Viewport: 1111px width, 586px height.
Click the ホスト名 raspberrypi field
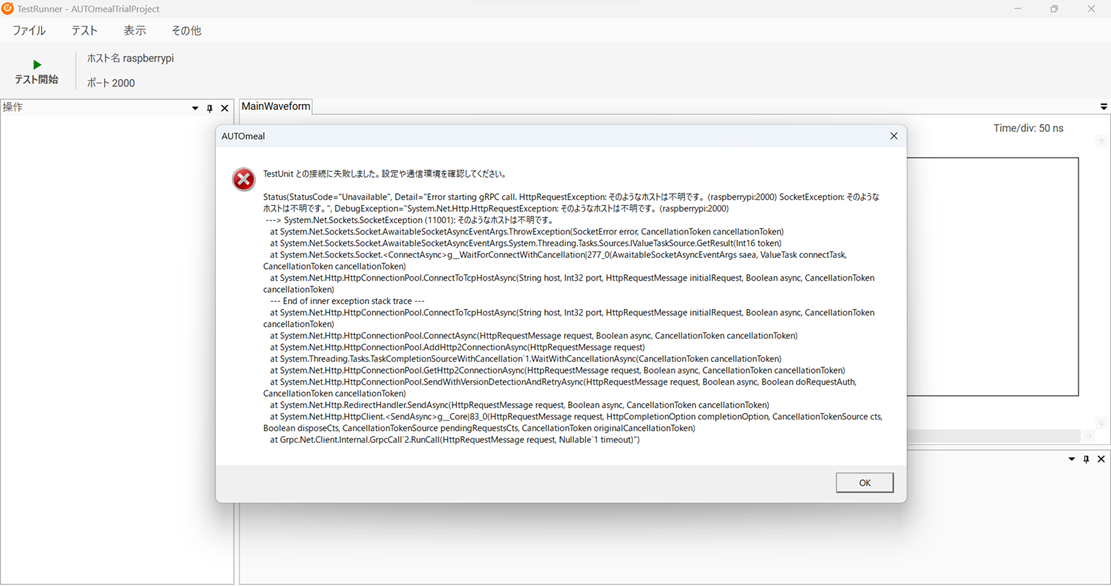[130, 59]
